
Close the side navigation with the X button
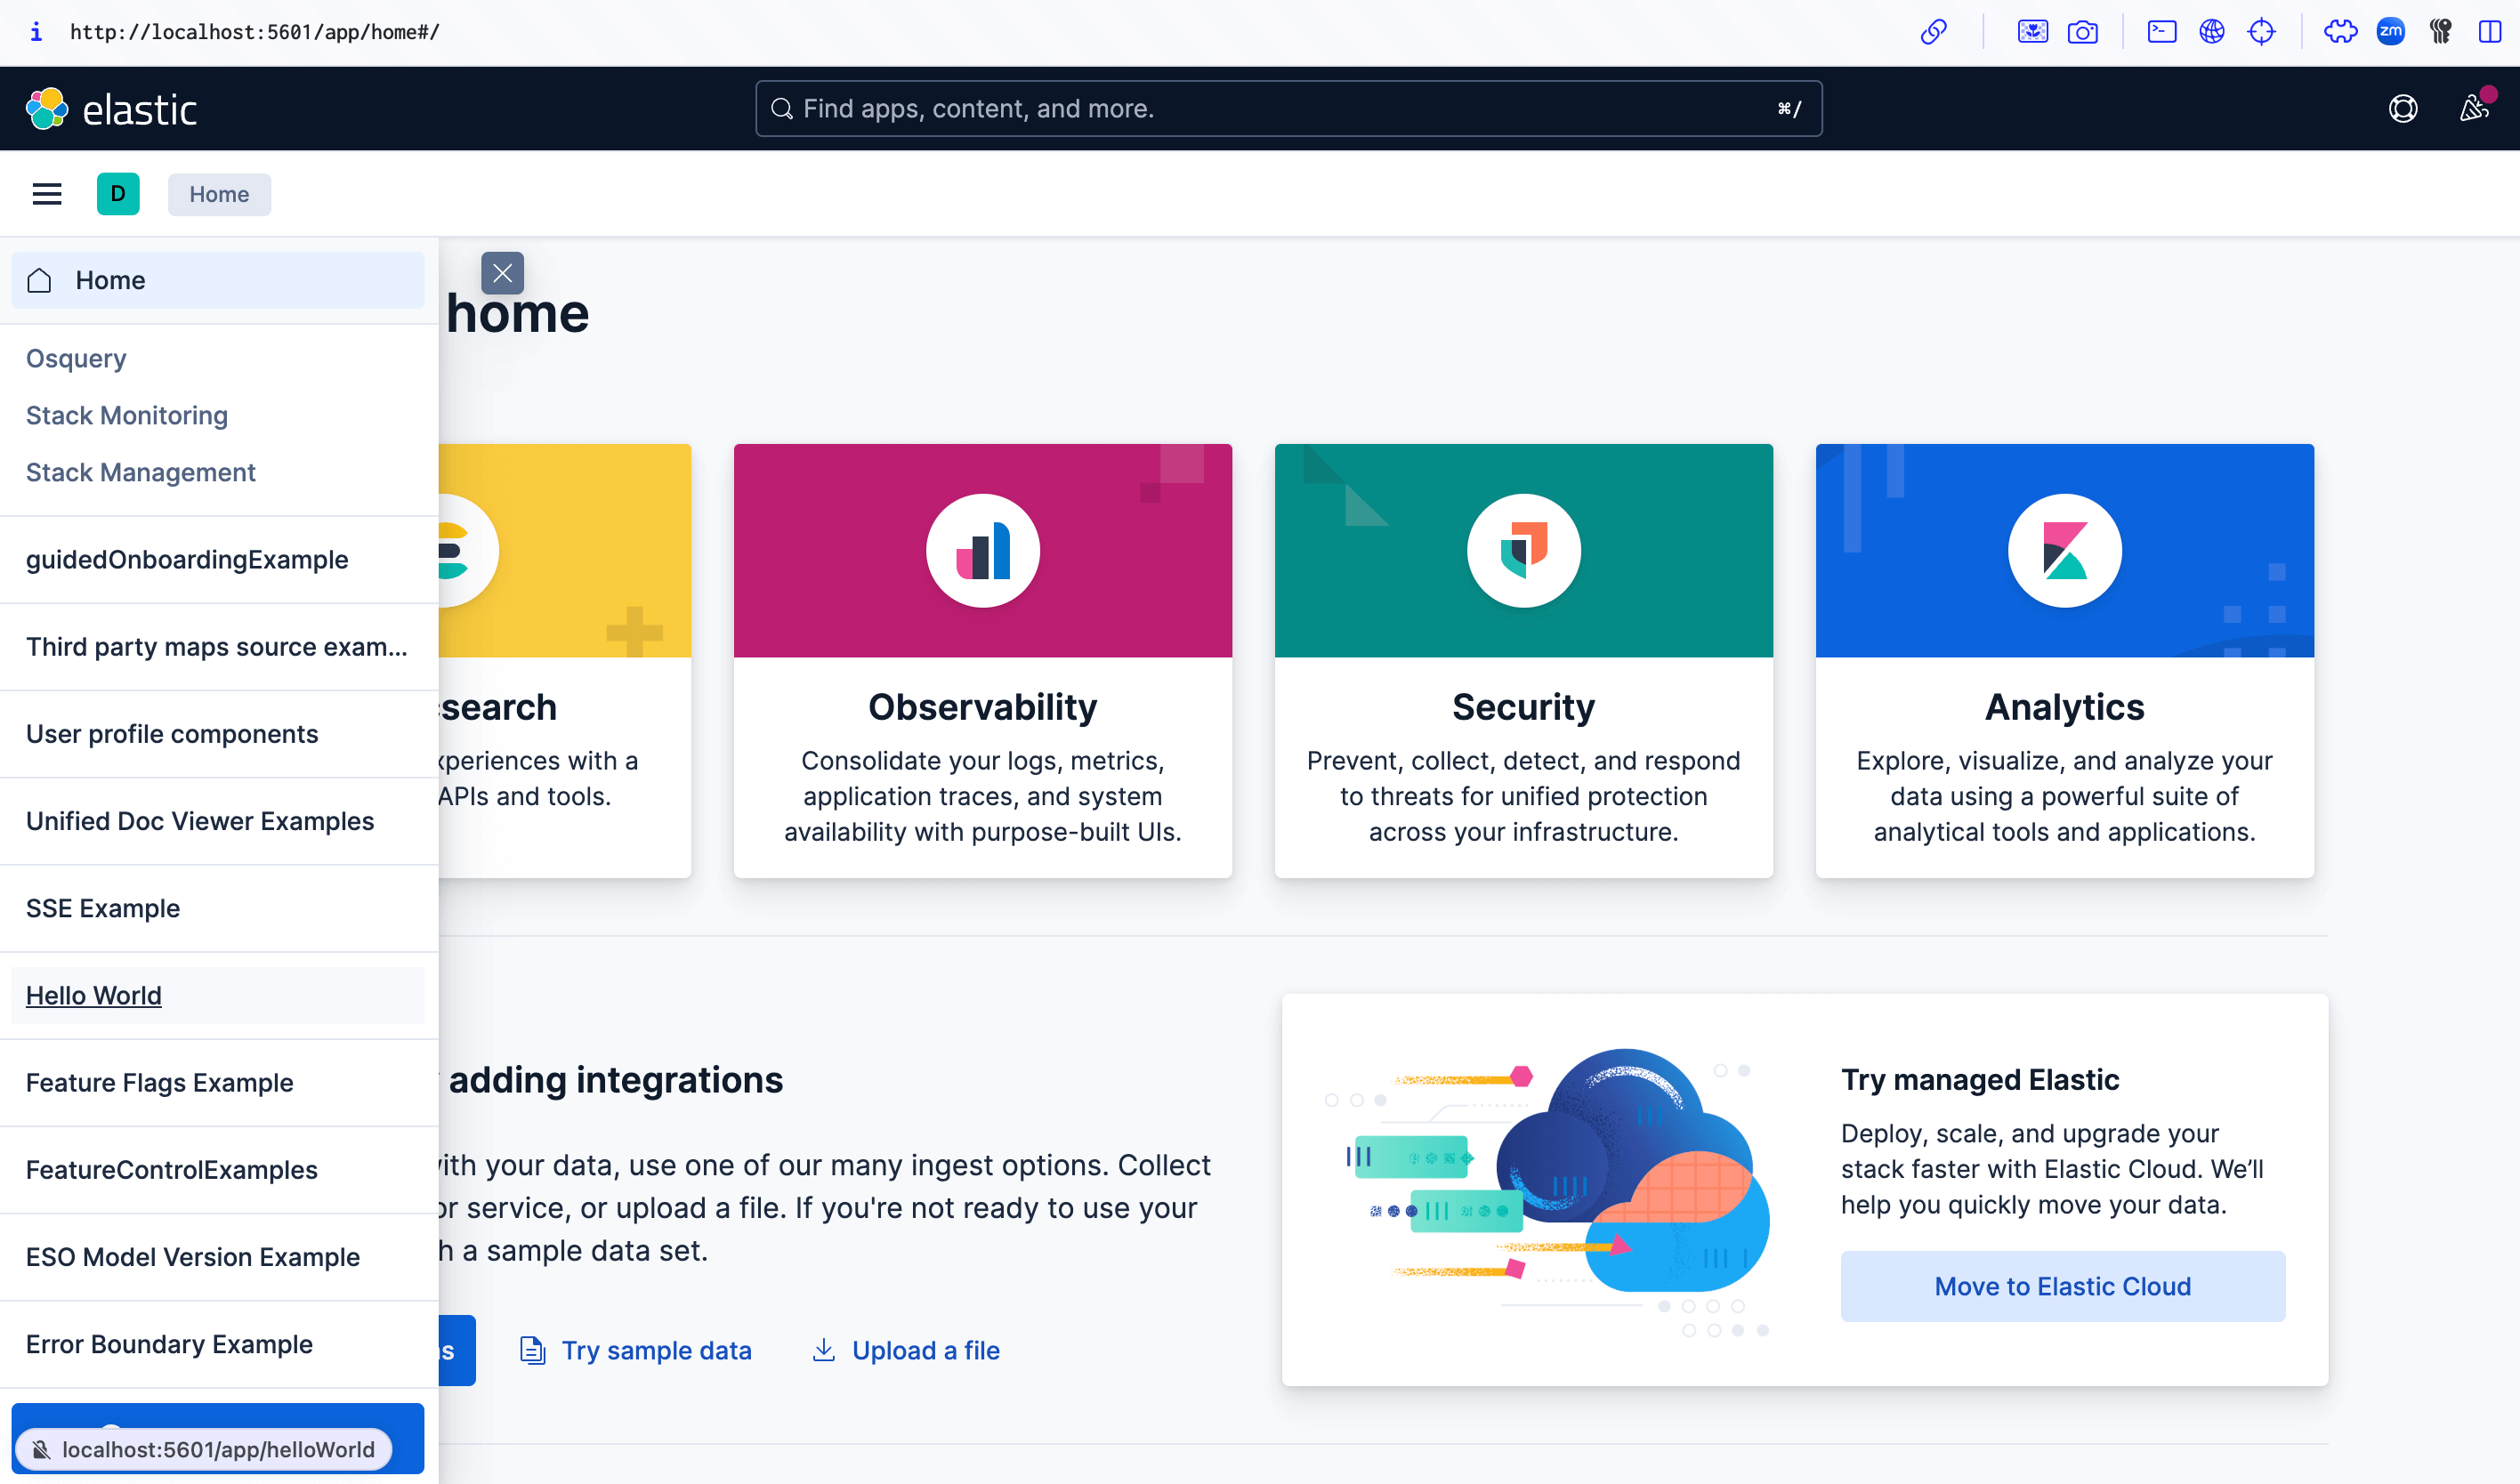click(502, 273)
